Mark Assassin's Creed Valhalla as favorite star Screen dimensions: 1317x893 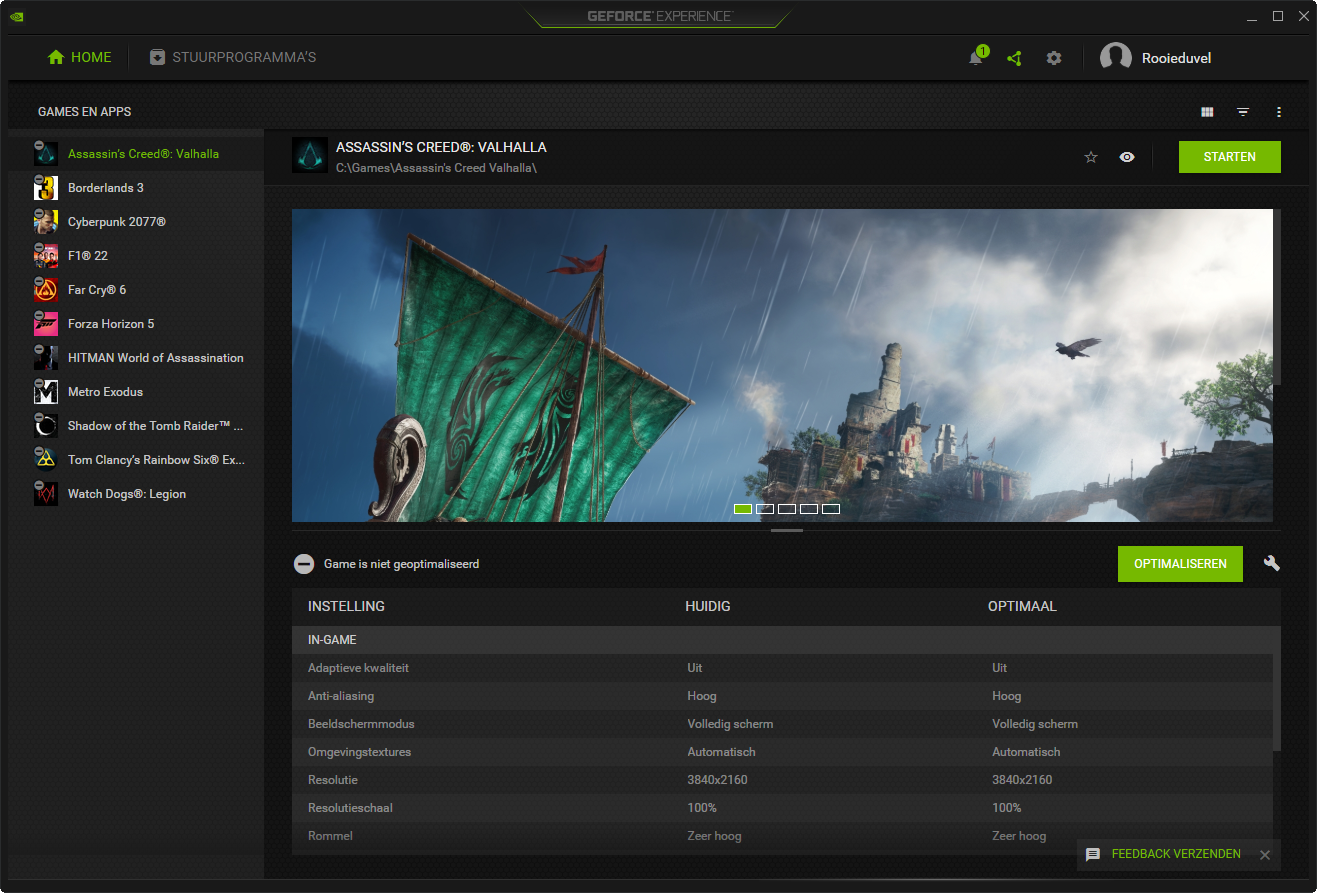1091,157
